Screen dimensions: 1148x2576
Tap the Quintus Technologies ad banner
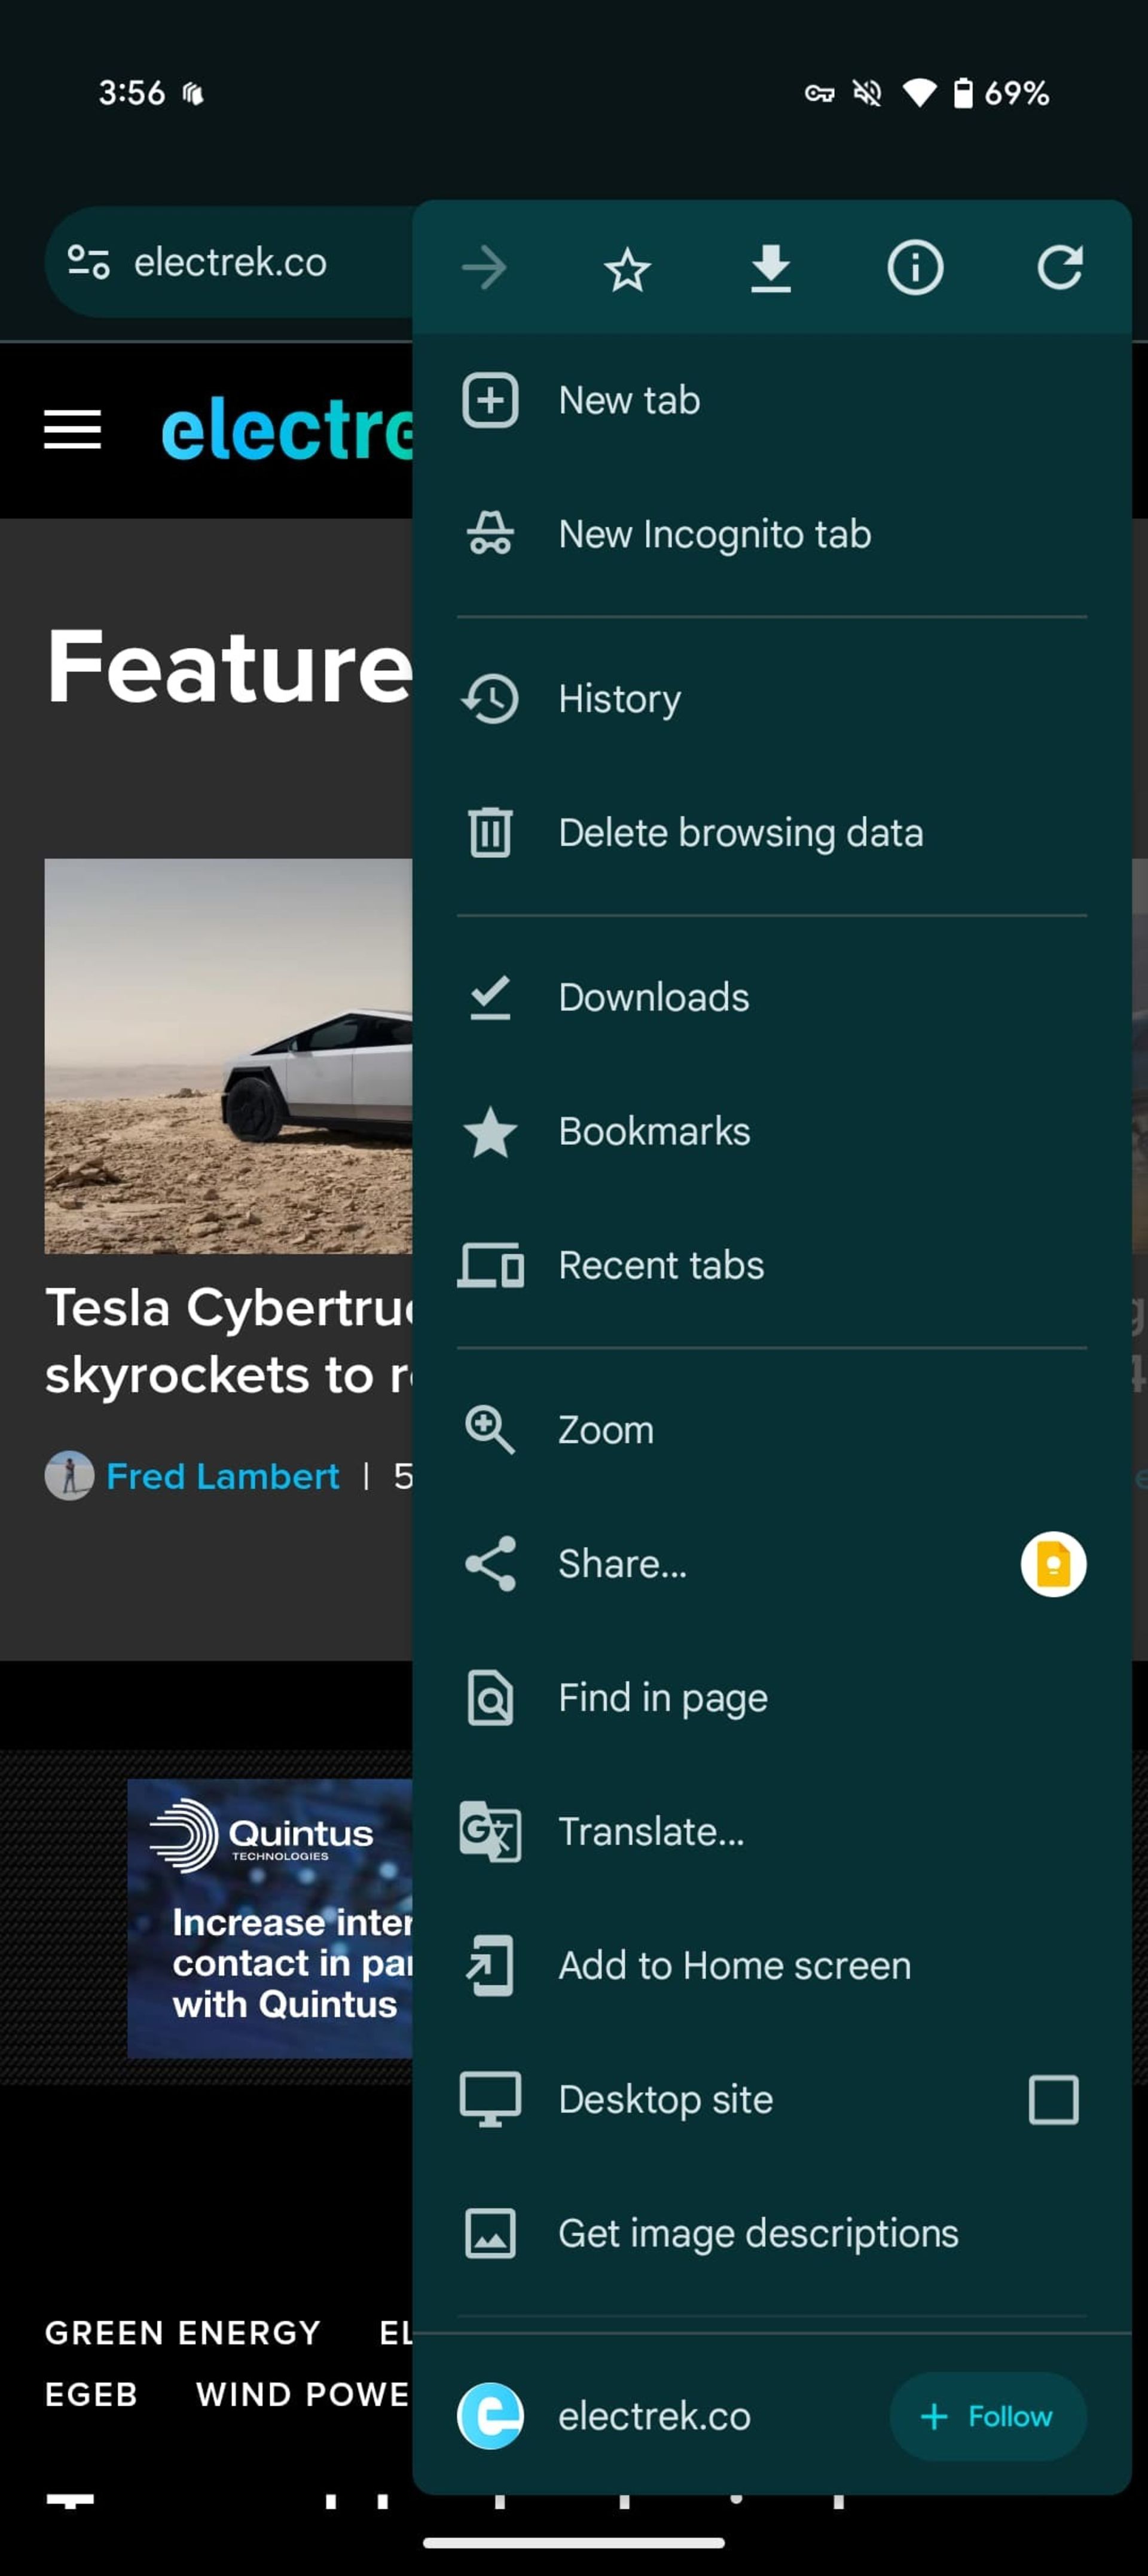coord(270,1917)
